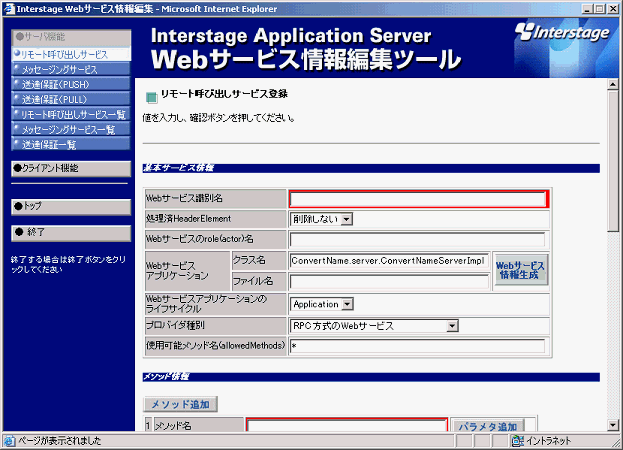Click the サーバ機能 header button
Screen dimensions: 623x450
click(71, 37)
